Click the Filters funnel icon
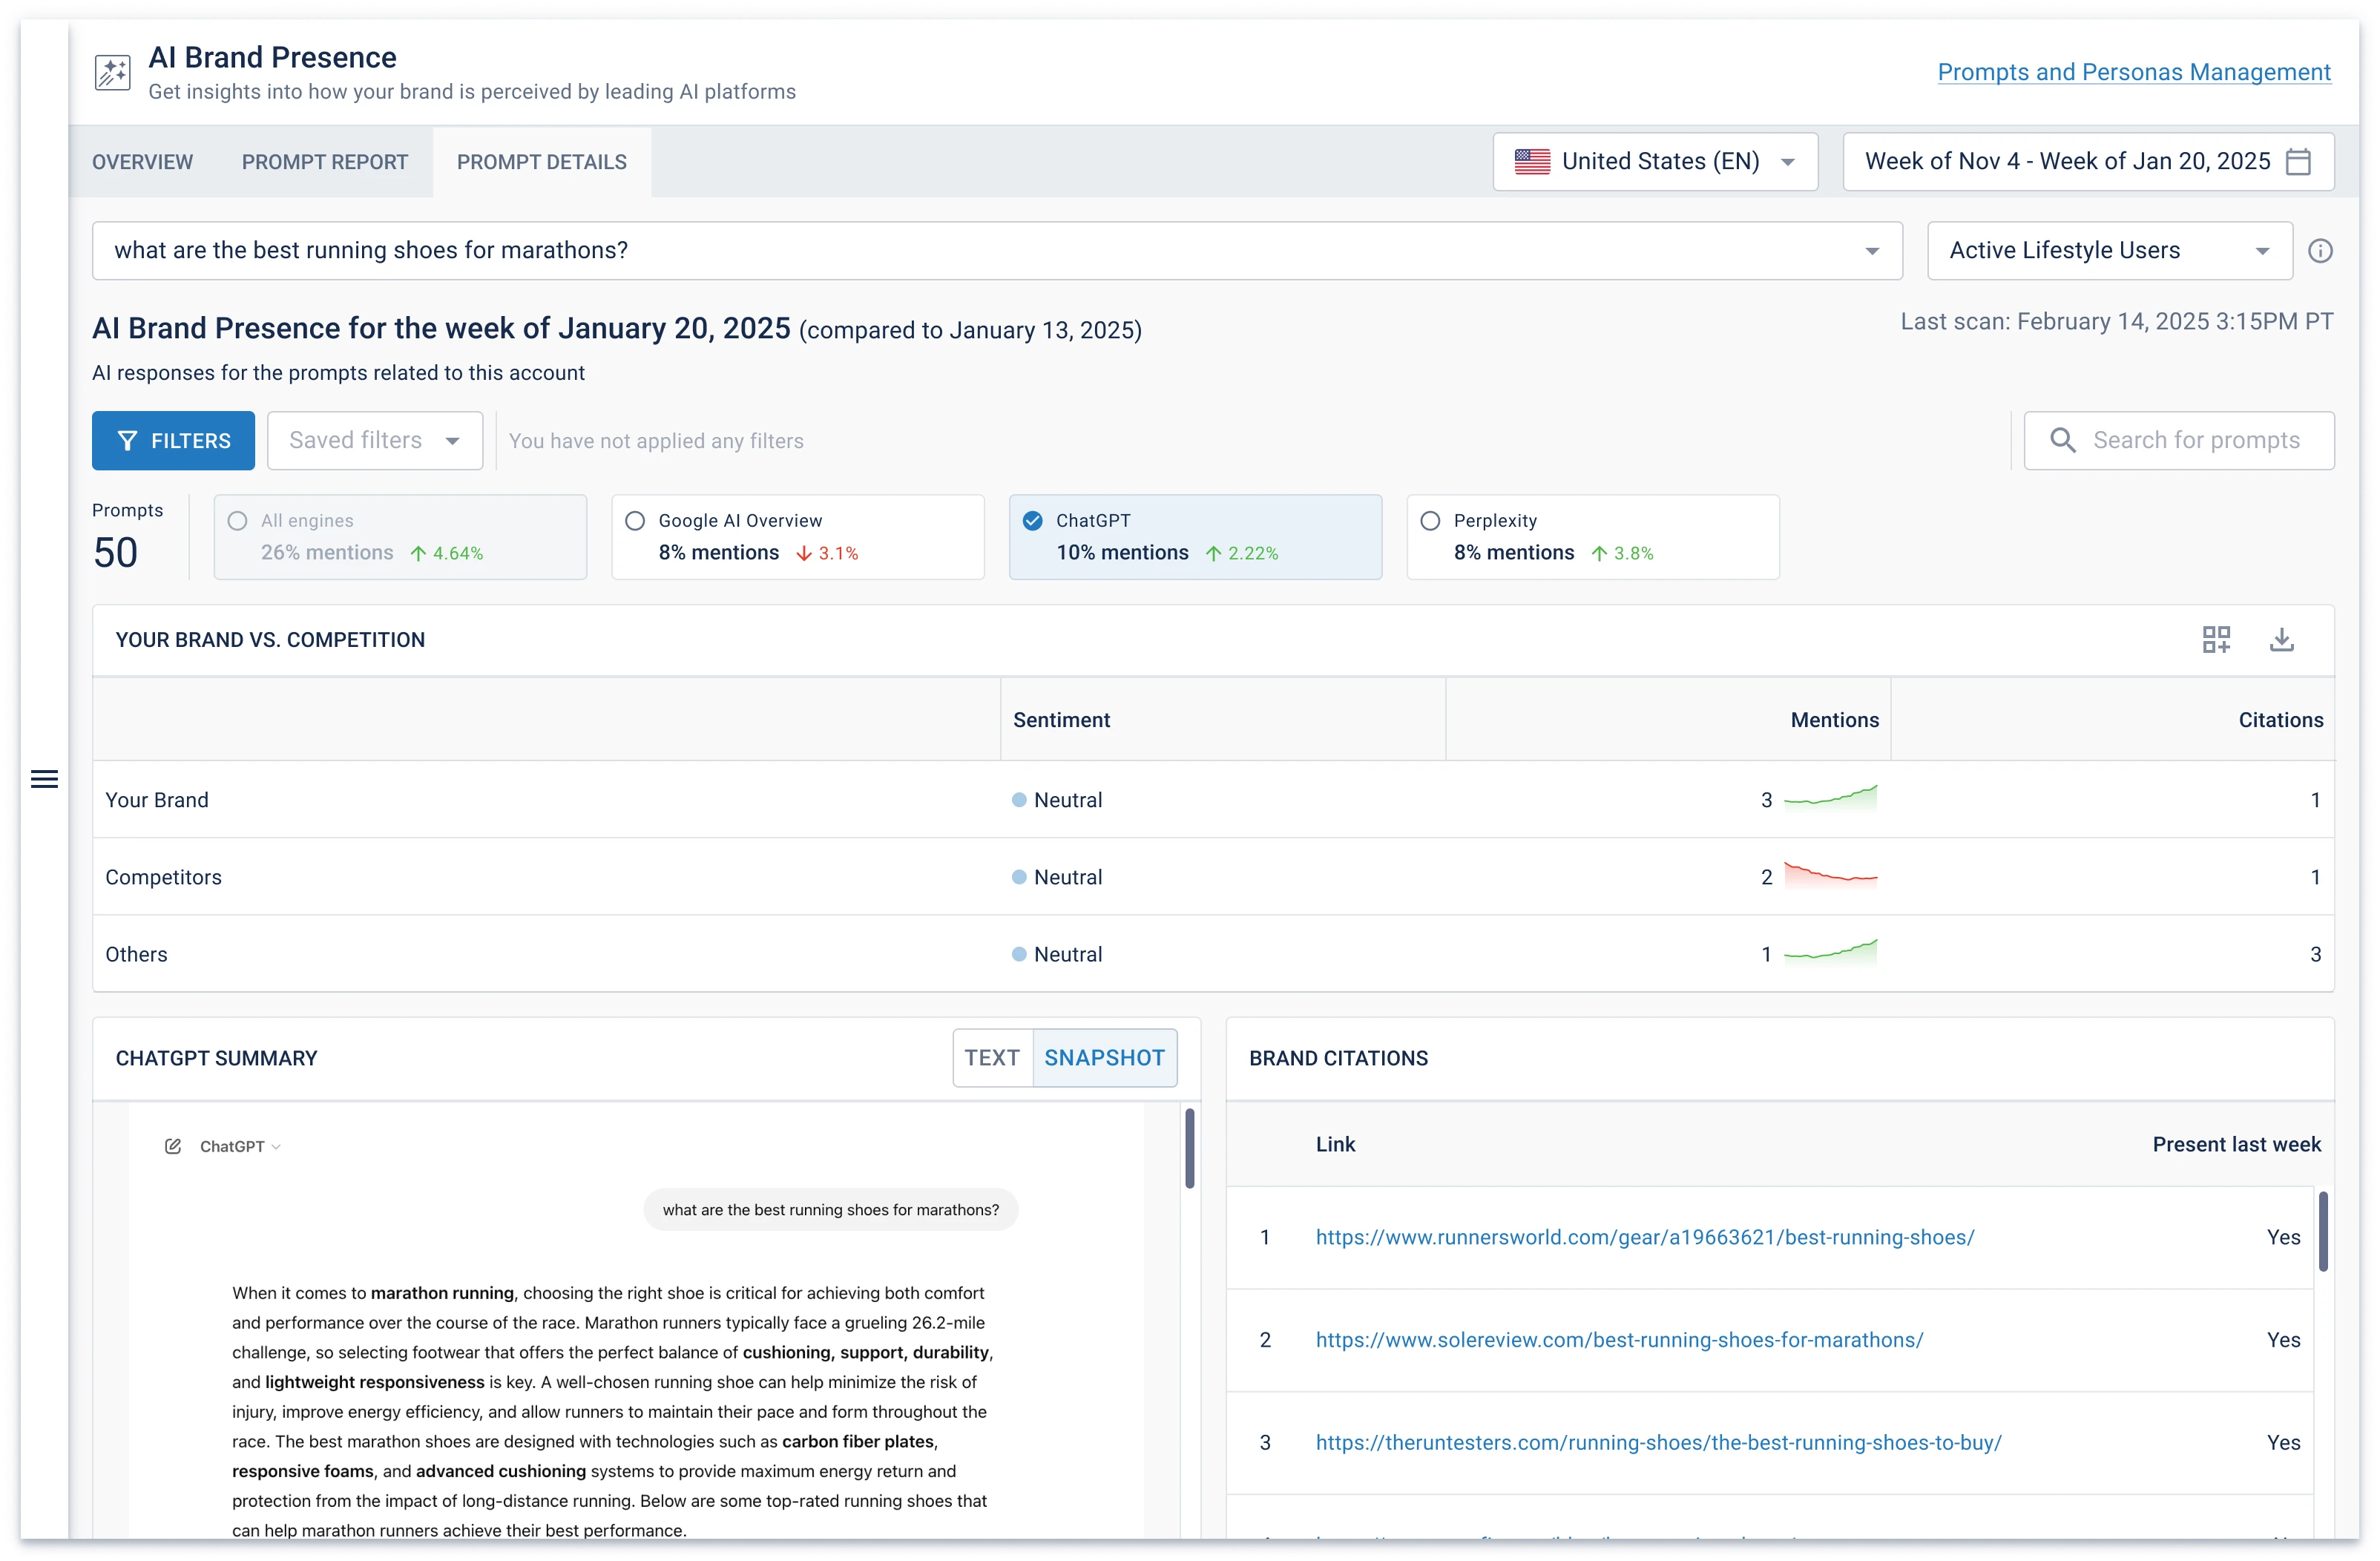 (x=129, y=440)
